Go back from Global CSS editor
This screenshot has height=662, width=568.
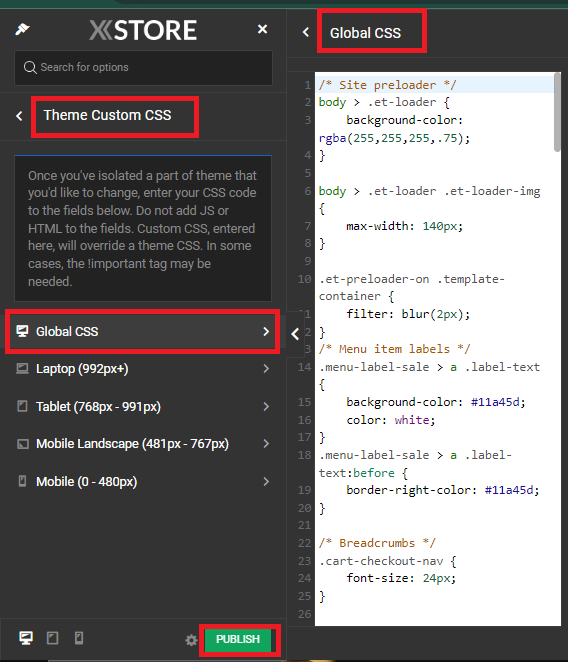point(306,32)
